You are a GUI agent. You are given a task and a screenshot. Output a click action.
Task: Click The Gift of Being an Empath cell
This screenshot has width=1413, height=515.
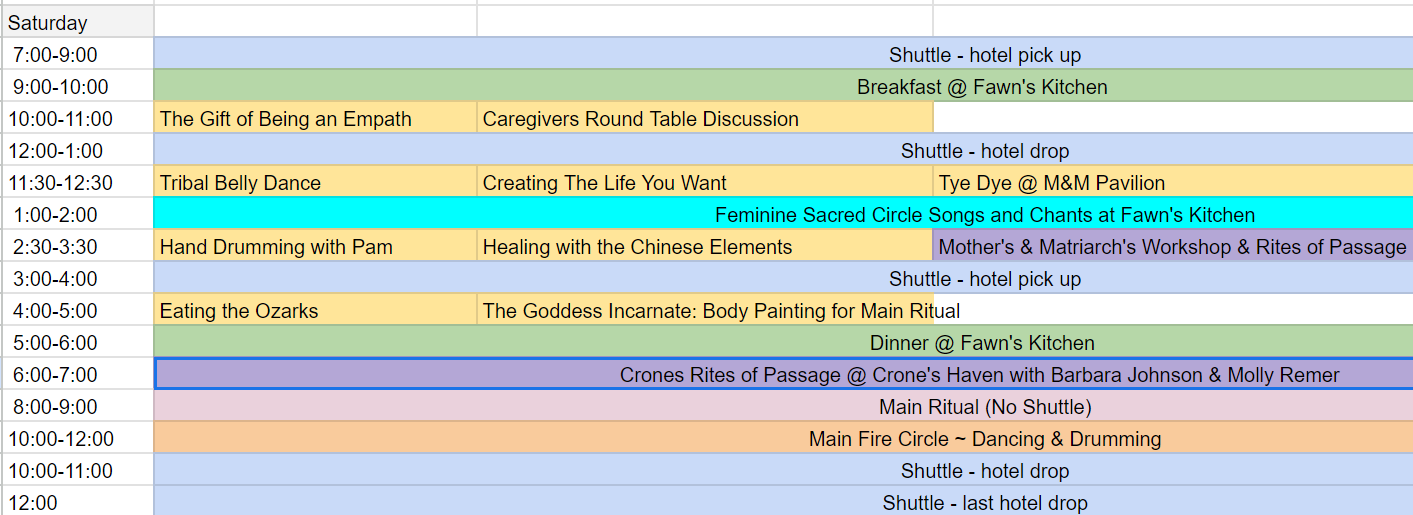pos(315,118)
